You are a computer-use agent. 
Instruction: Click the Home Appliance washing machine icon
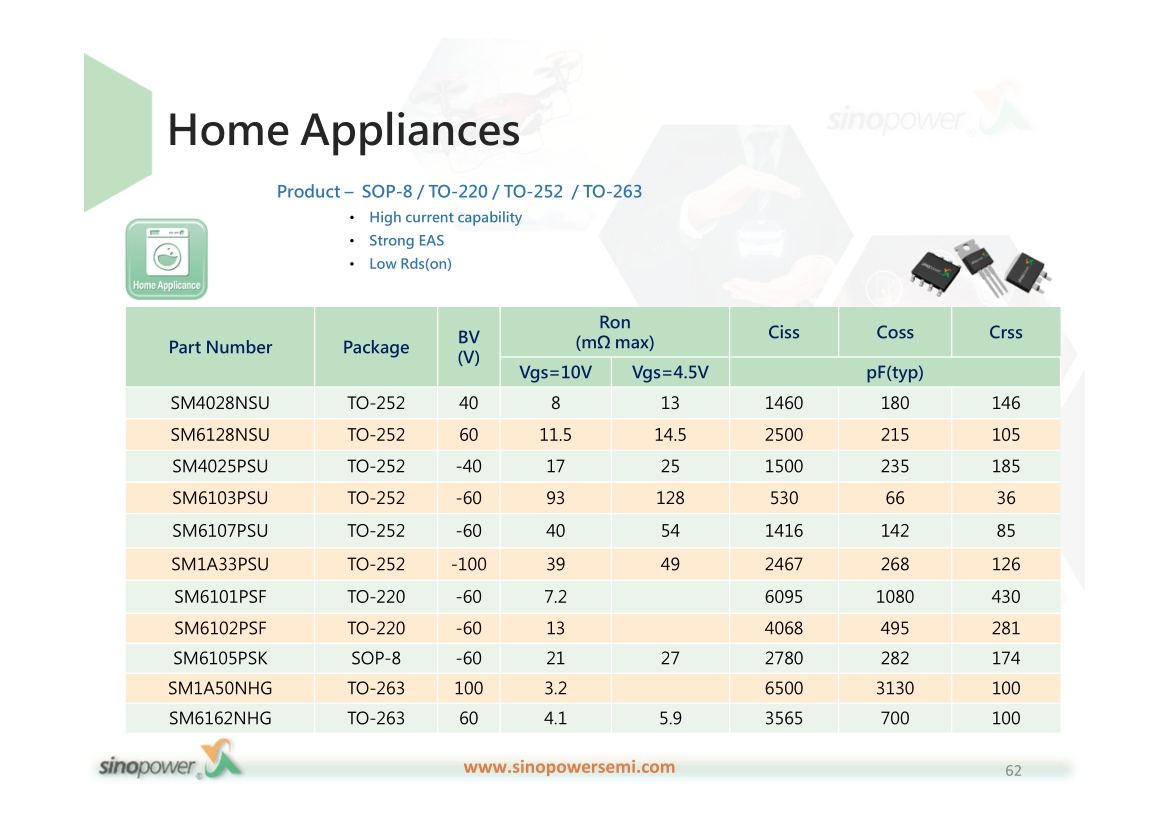(x=166, y=259)
